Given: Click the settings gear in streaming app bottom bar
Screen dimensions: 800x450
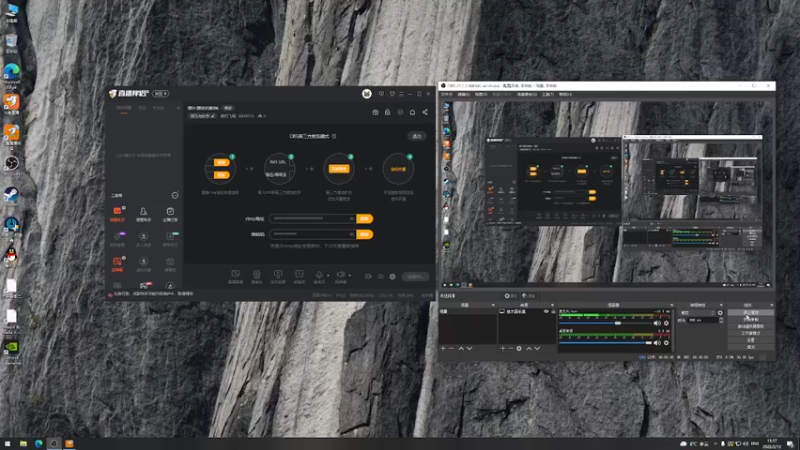Looking at the screenshot, I should (392, 277).
